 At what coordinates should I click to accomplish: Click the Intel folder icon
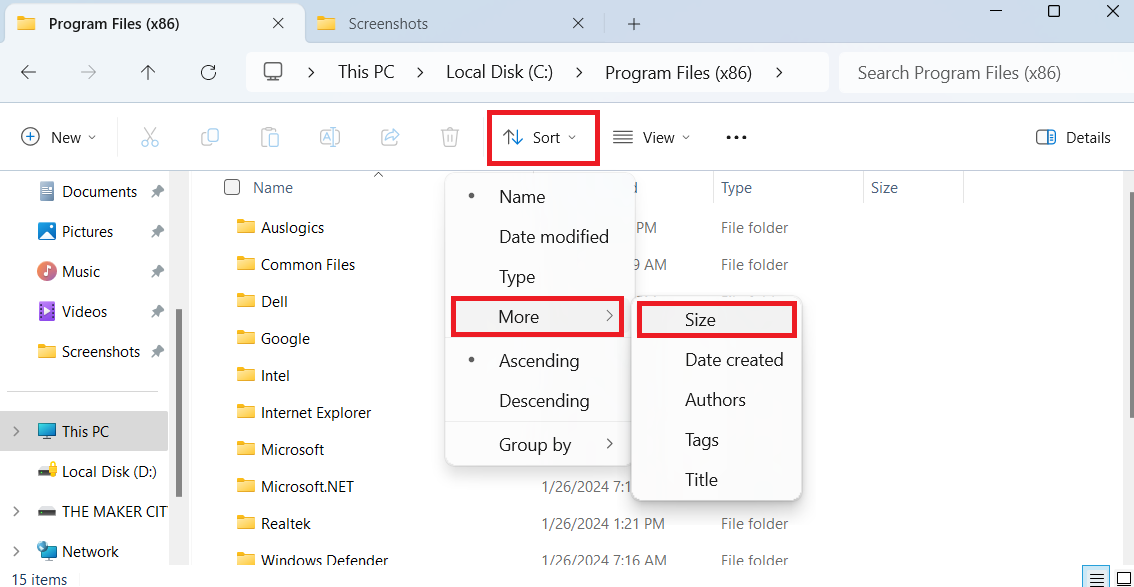246,375
